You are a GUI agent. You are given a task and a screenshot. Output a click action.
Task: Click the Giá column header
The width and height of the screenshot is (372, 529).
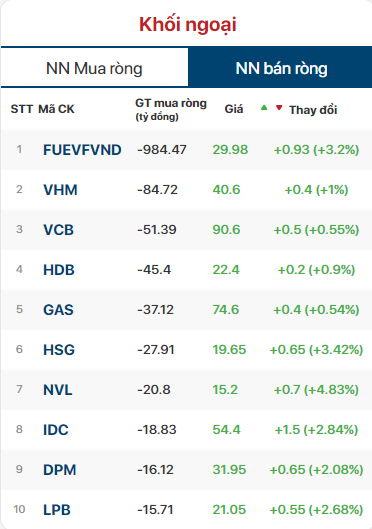pos(234,109)
